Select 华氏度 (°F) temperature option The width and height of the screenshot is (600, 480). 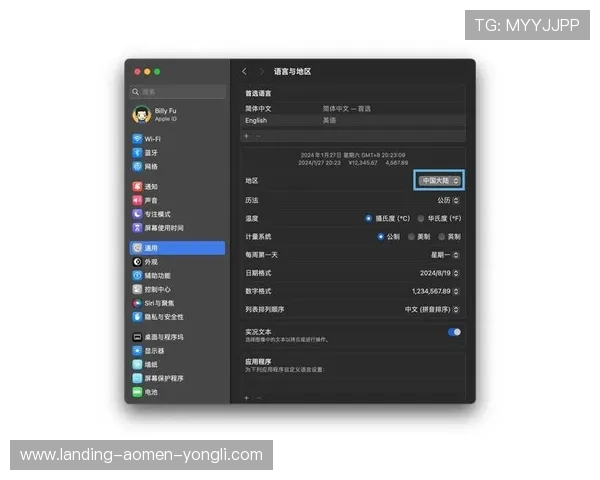click(421, 219)
